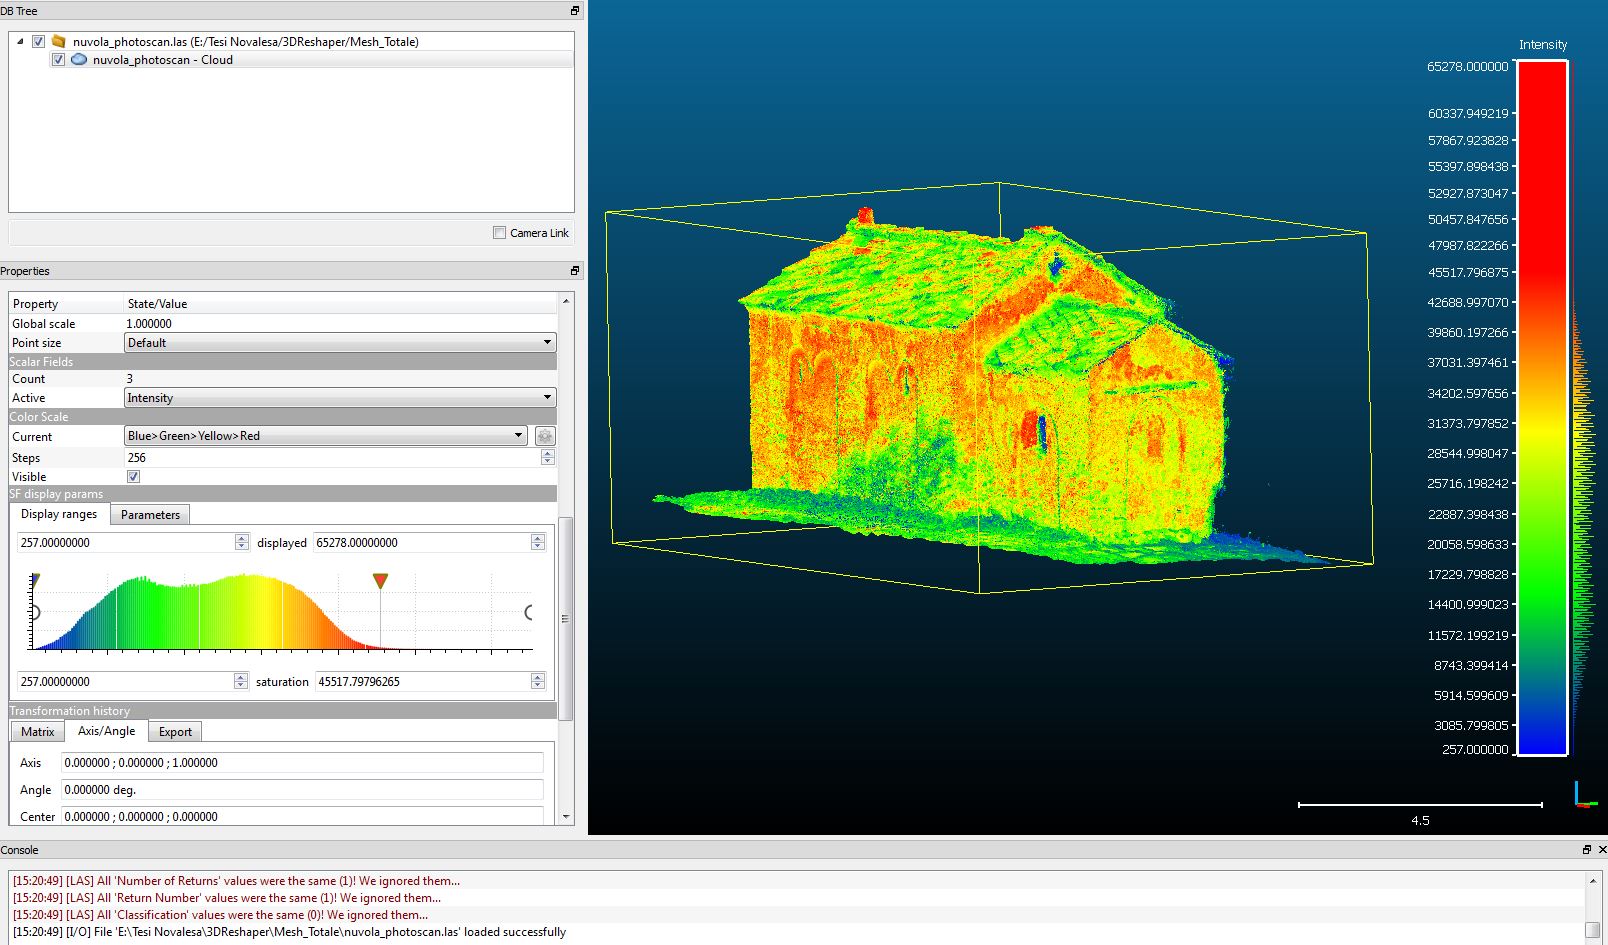
Task: Open the Point size dropdown
Action: click(340, 343)
